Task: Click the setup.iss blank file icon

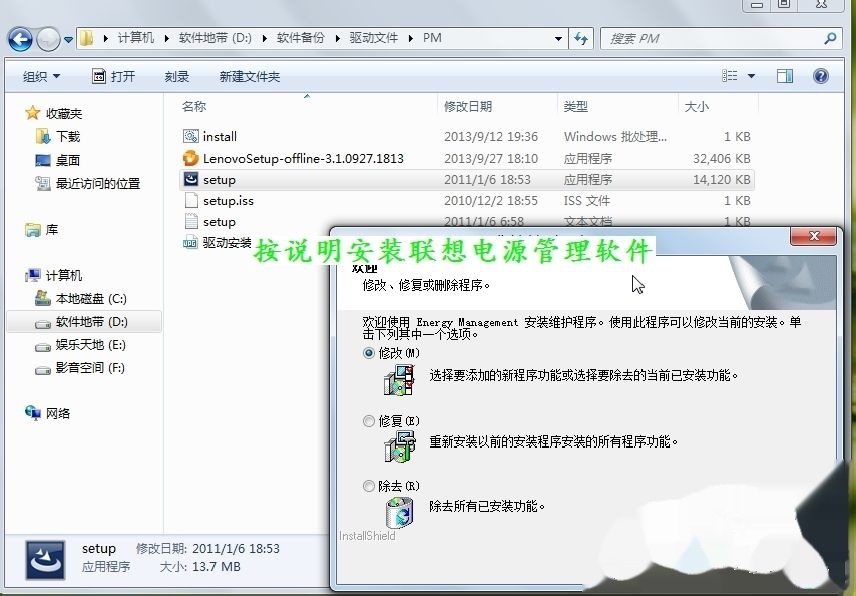Action: click(x=191, y=200)
